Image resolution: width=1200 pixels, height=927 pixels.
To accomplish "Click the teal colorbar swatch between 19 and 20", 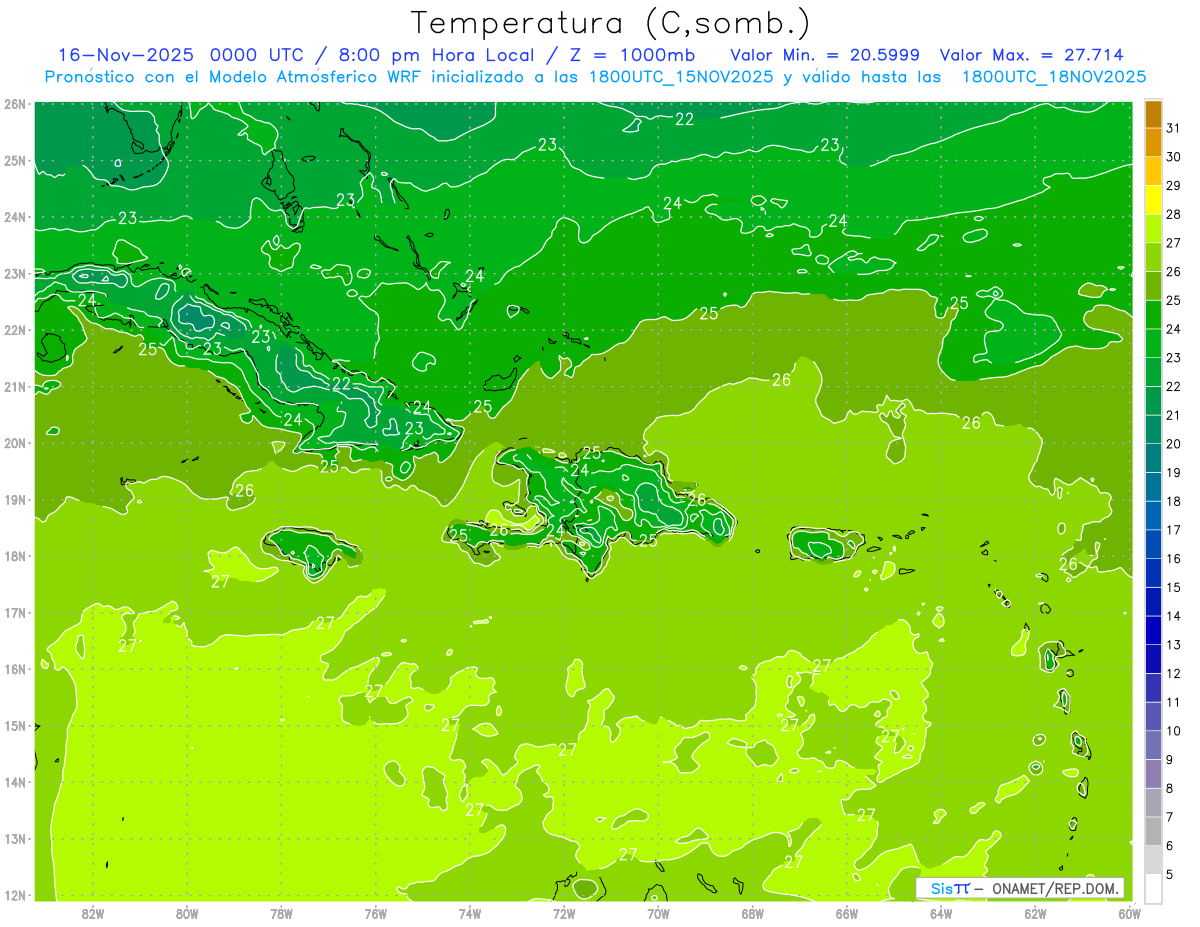I will pyautogui.click(x=1153, y=458).
